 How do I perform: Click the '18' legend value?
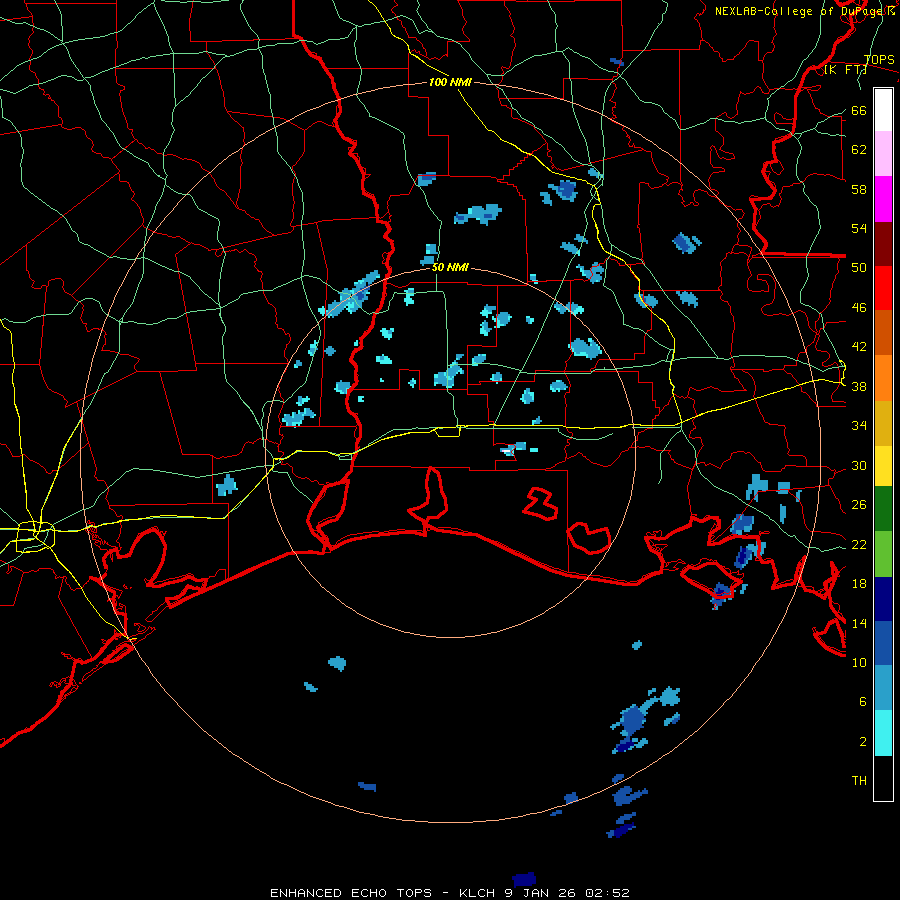pos(859,584)
